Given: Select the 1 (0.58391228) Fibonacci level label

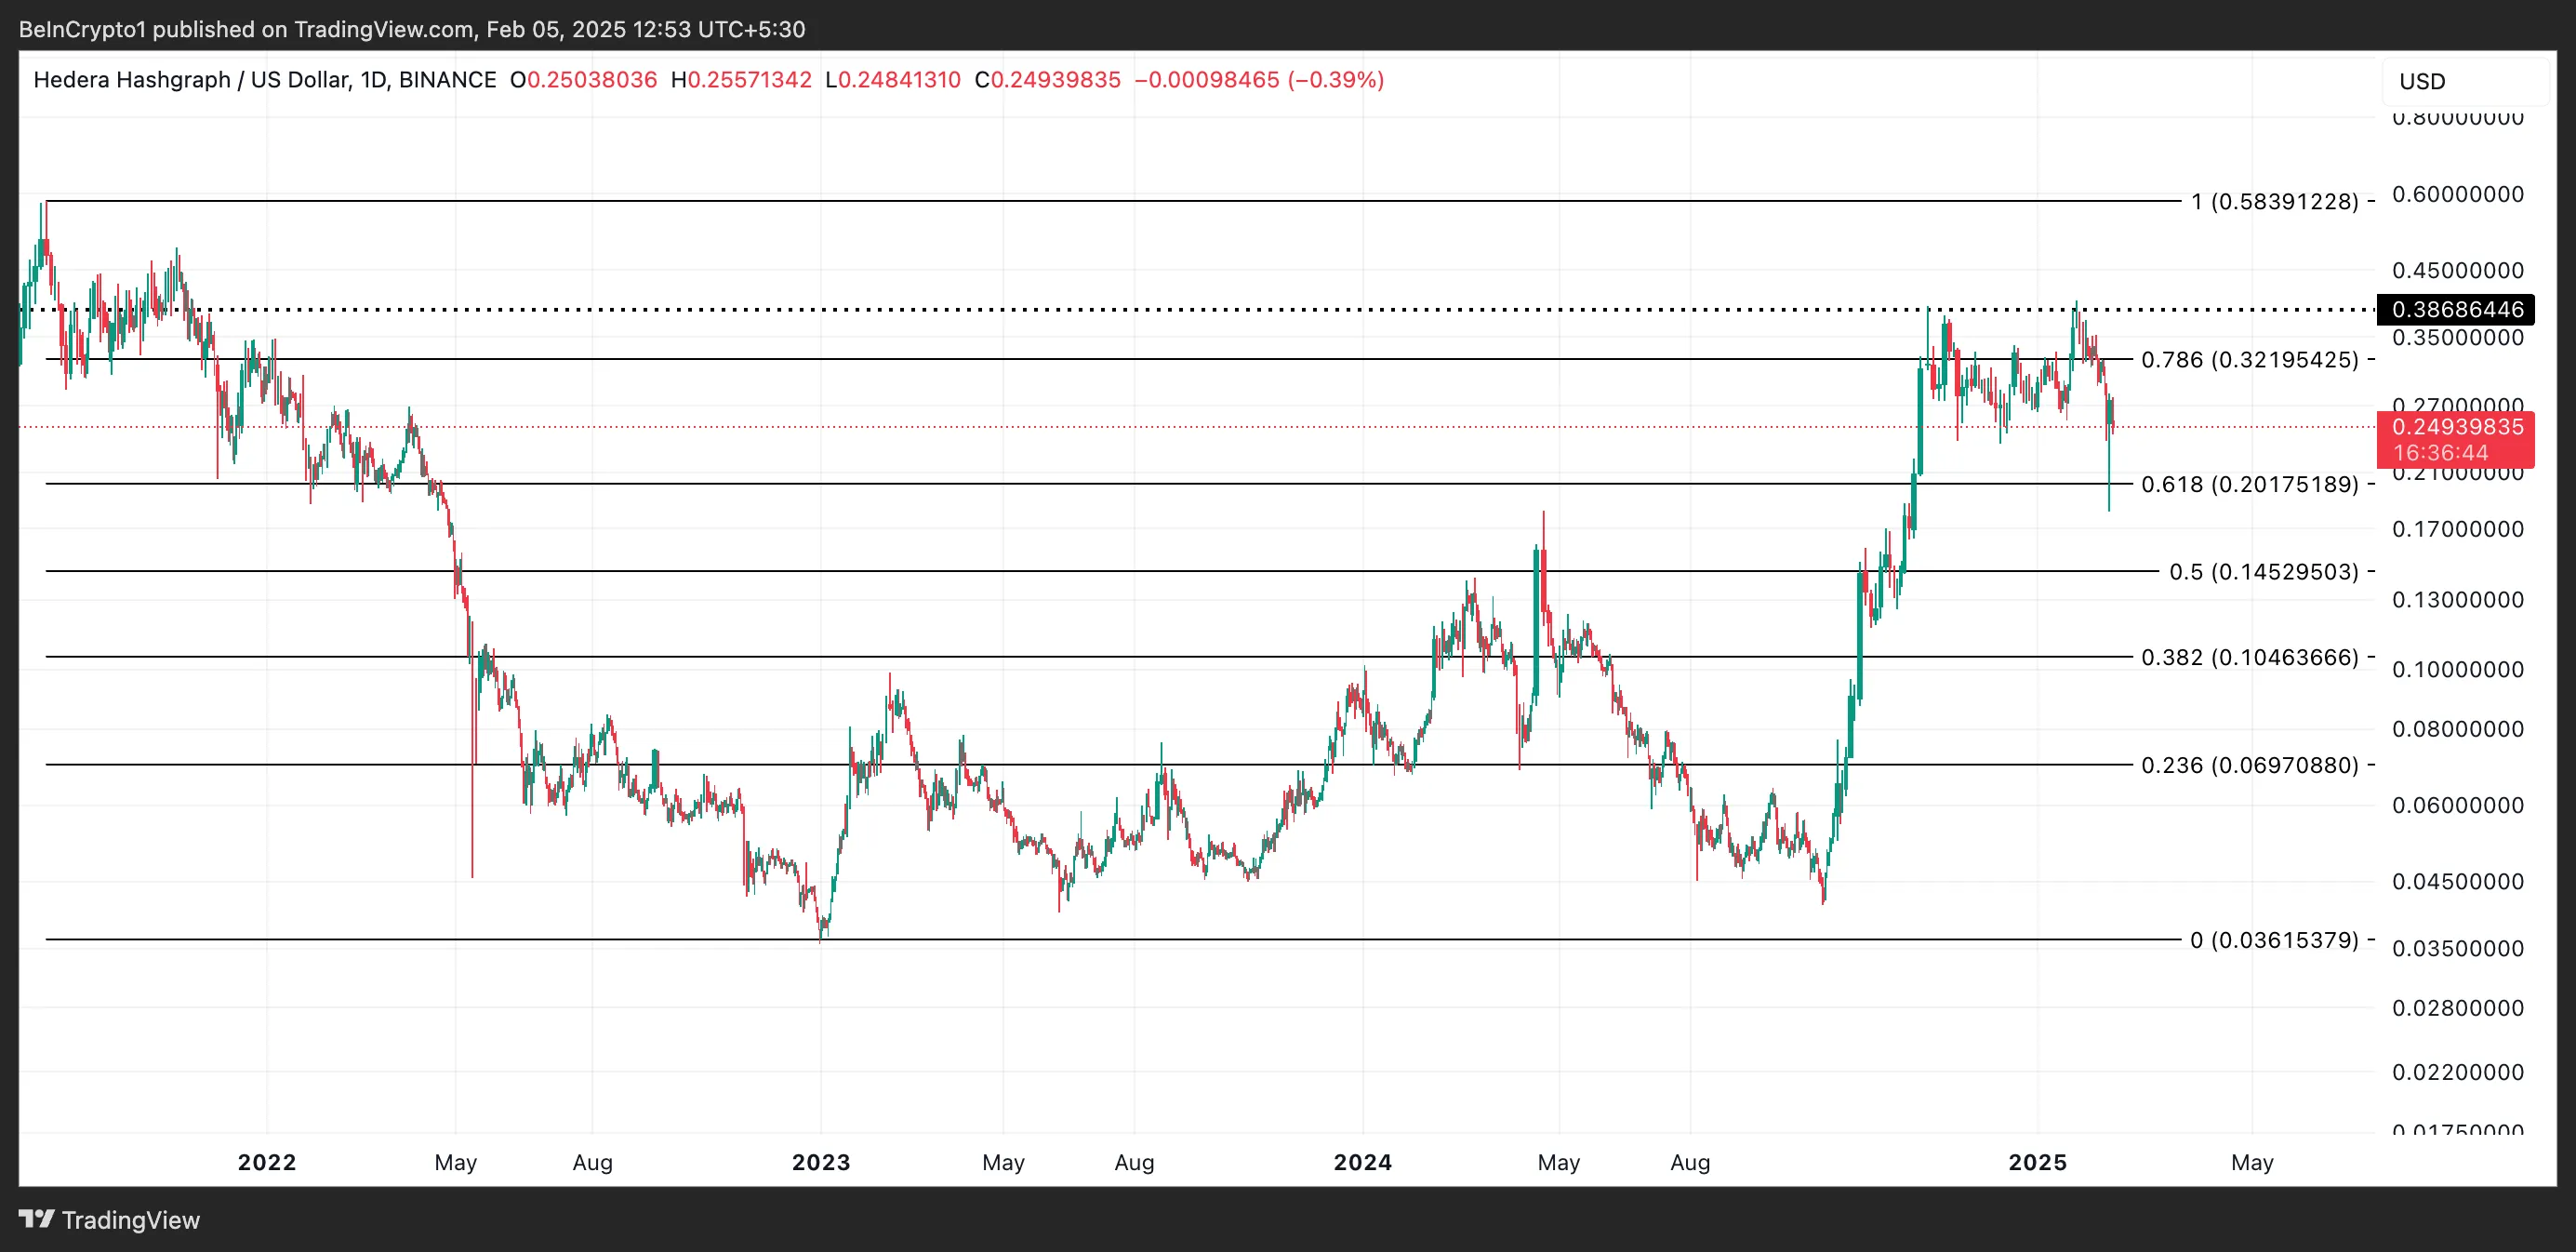Looking at the screenshot, I should 2273,202.
